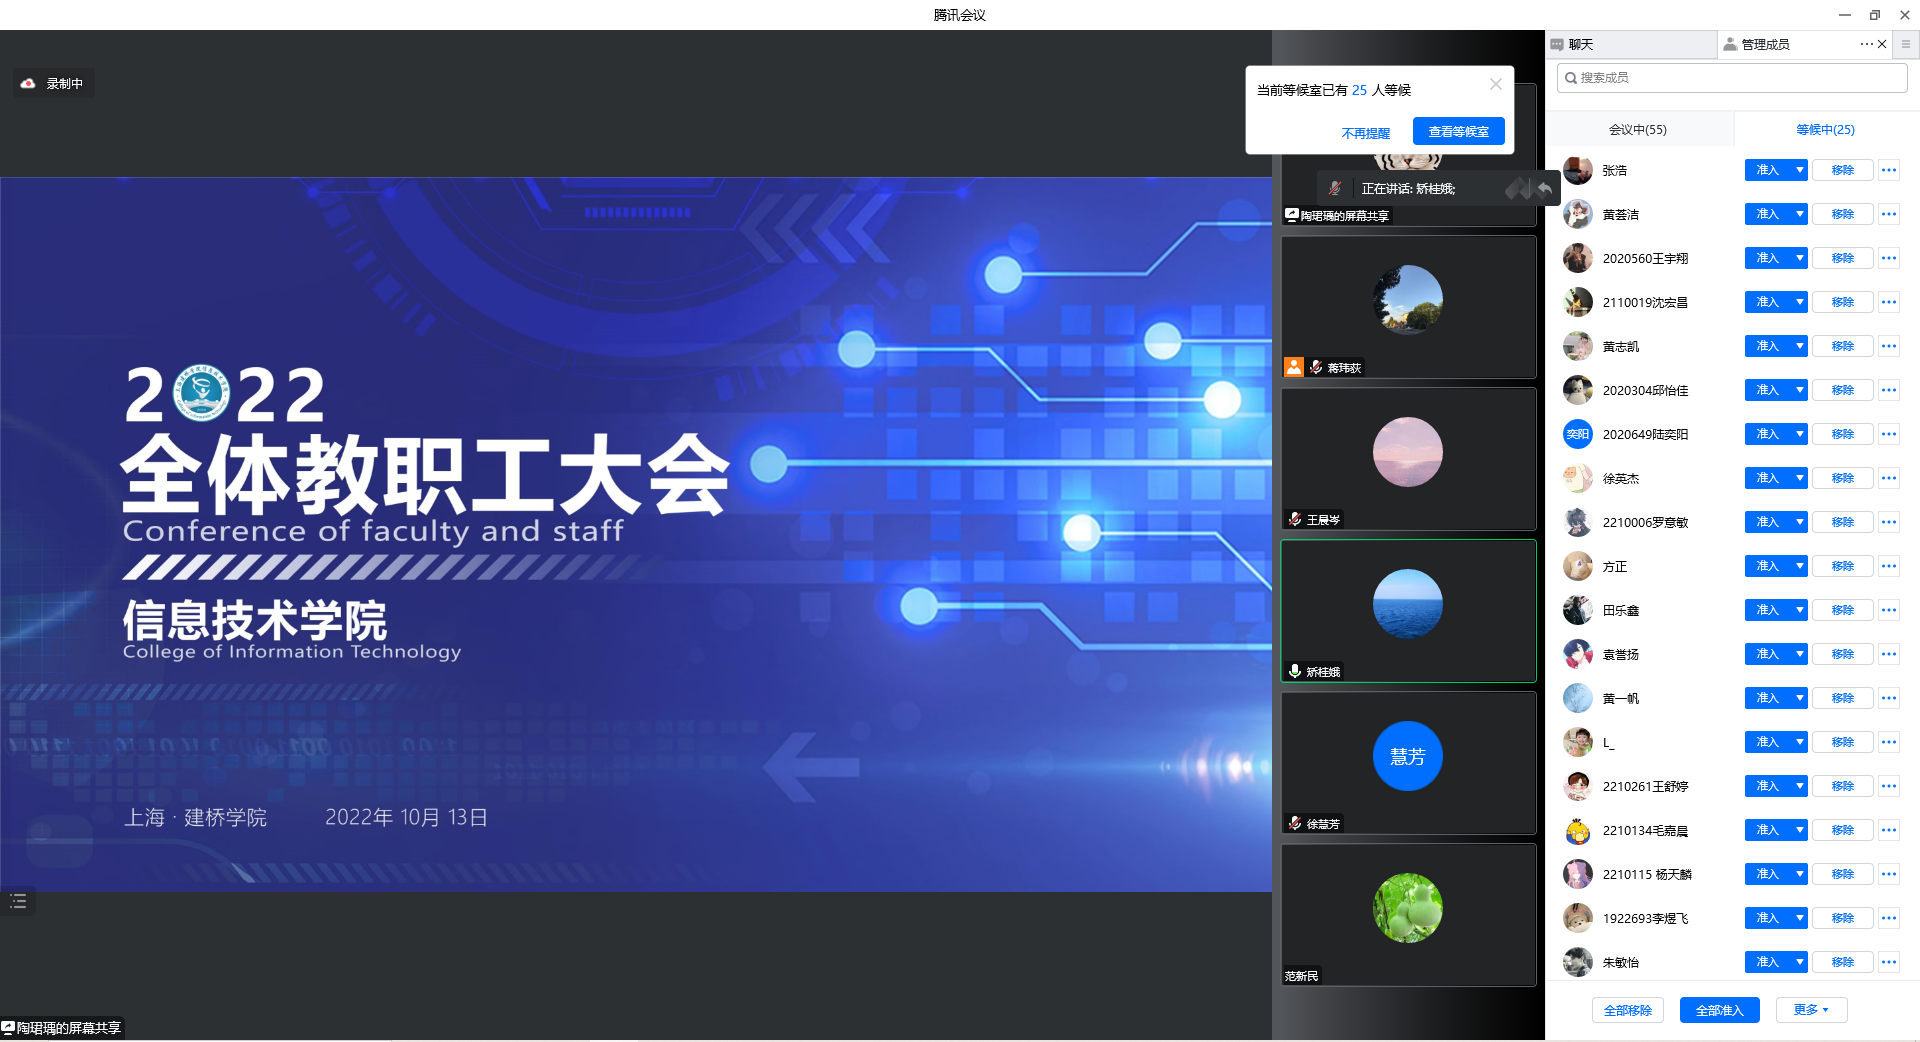Open the three-dot menu beside 管理成员
This screenshot has width=1920, height=1042.
tap(1866, 44)
